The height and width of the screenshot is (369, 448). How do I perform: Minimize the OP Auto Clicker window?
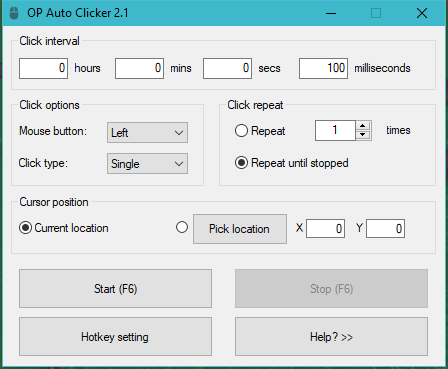(x=331, y=13)
